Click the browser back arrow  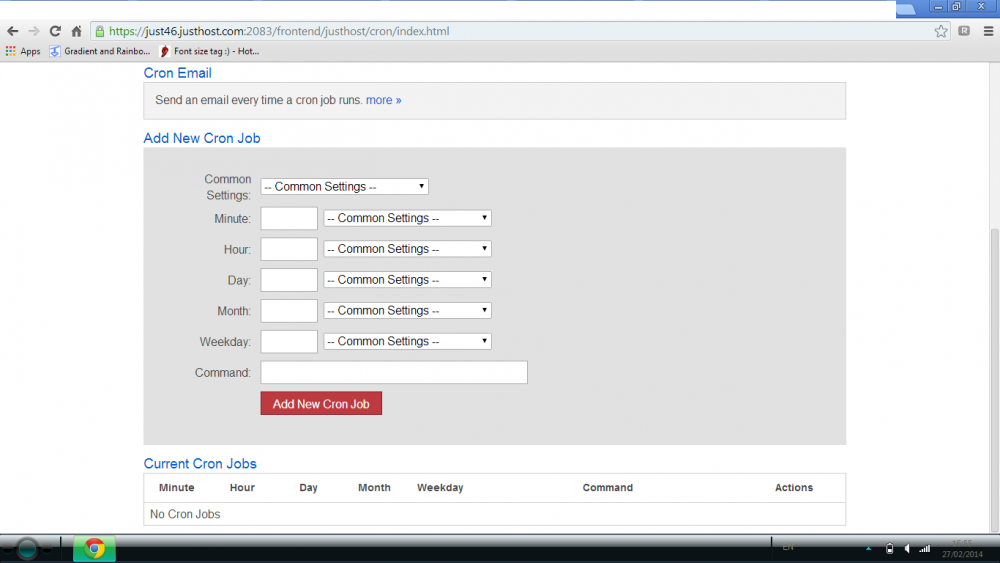click(x=13, y=31)
